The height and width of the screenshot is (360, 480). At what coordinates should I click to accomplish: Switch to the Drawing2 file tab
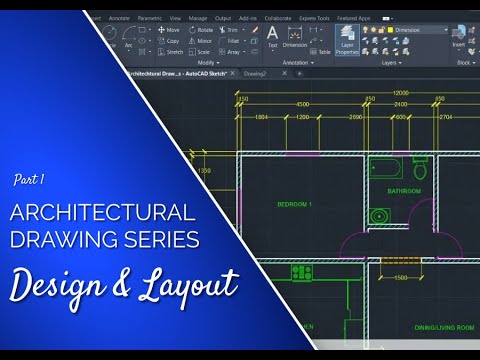click(255, 74)
